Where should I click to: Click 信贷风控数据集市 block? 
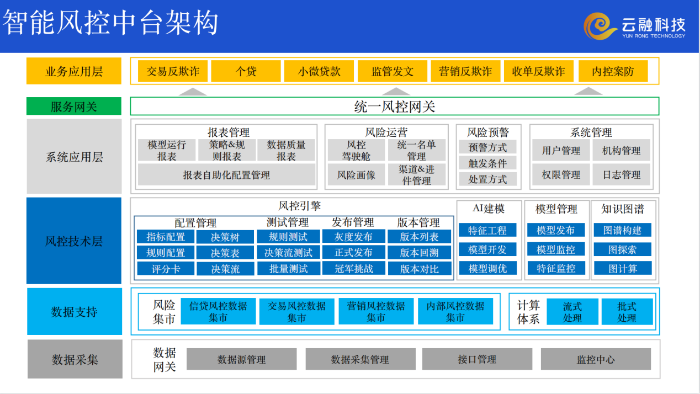coord(218,311)
